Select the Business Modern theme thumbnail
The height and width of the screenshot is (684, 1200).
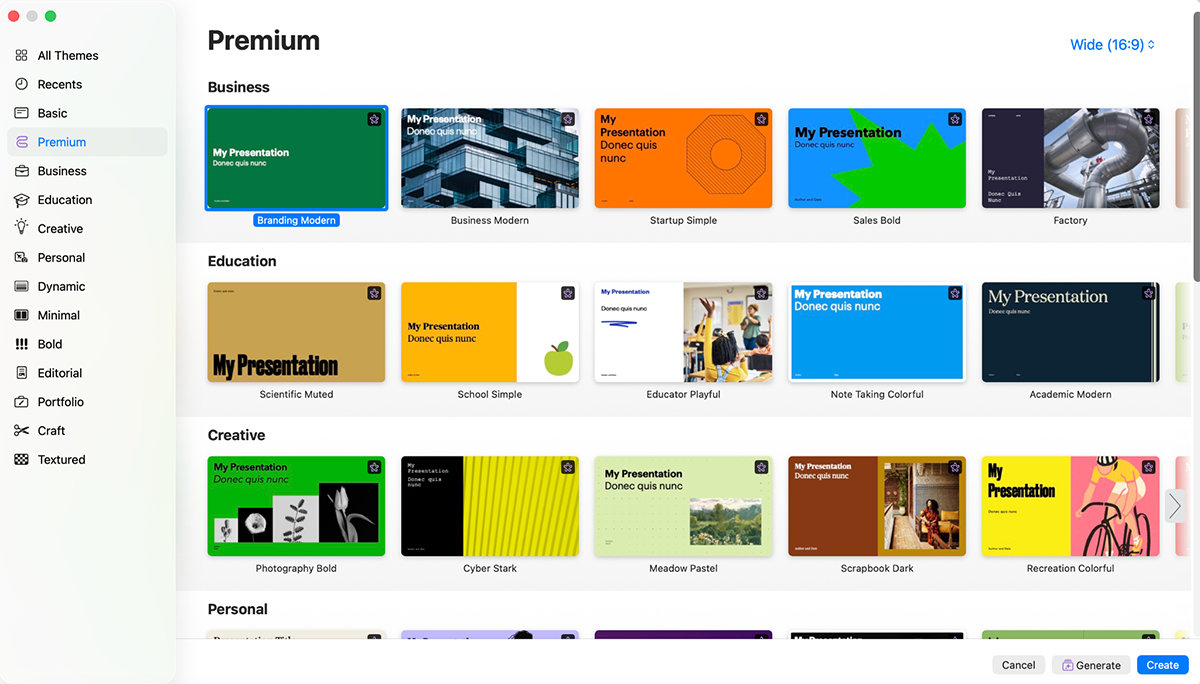coord(489,158)
